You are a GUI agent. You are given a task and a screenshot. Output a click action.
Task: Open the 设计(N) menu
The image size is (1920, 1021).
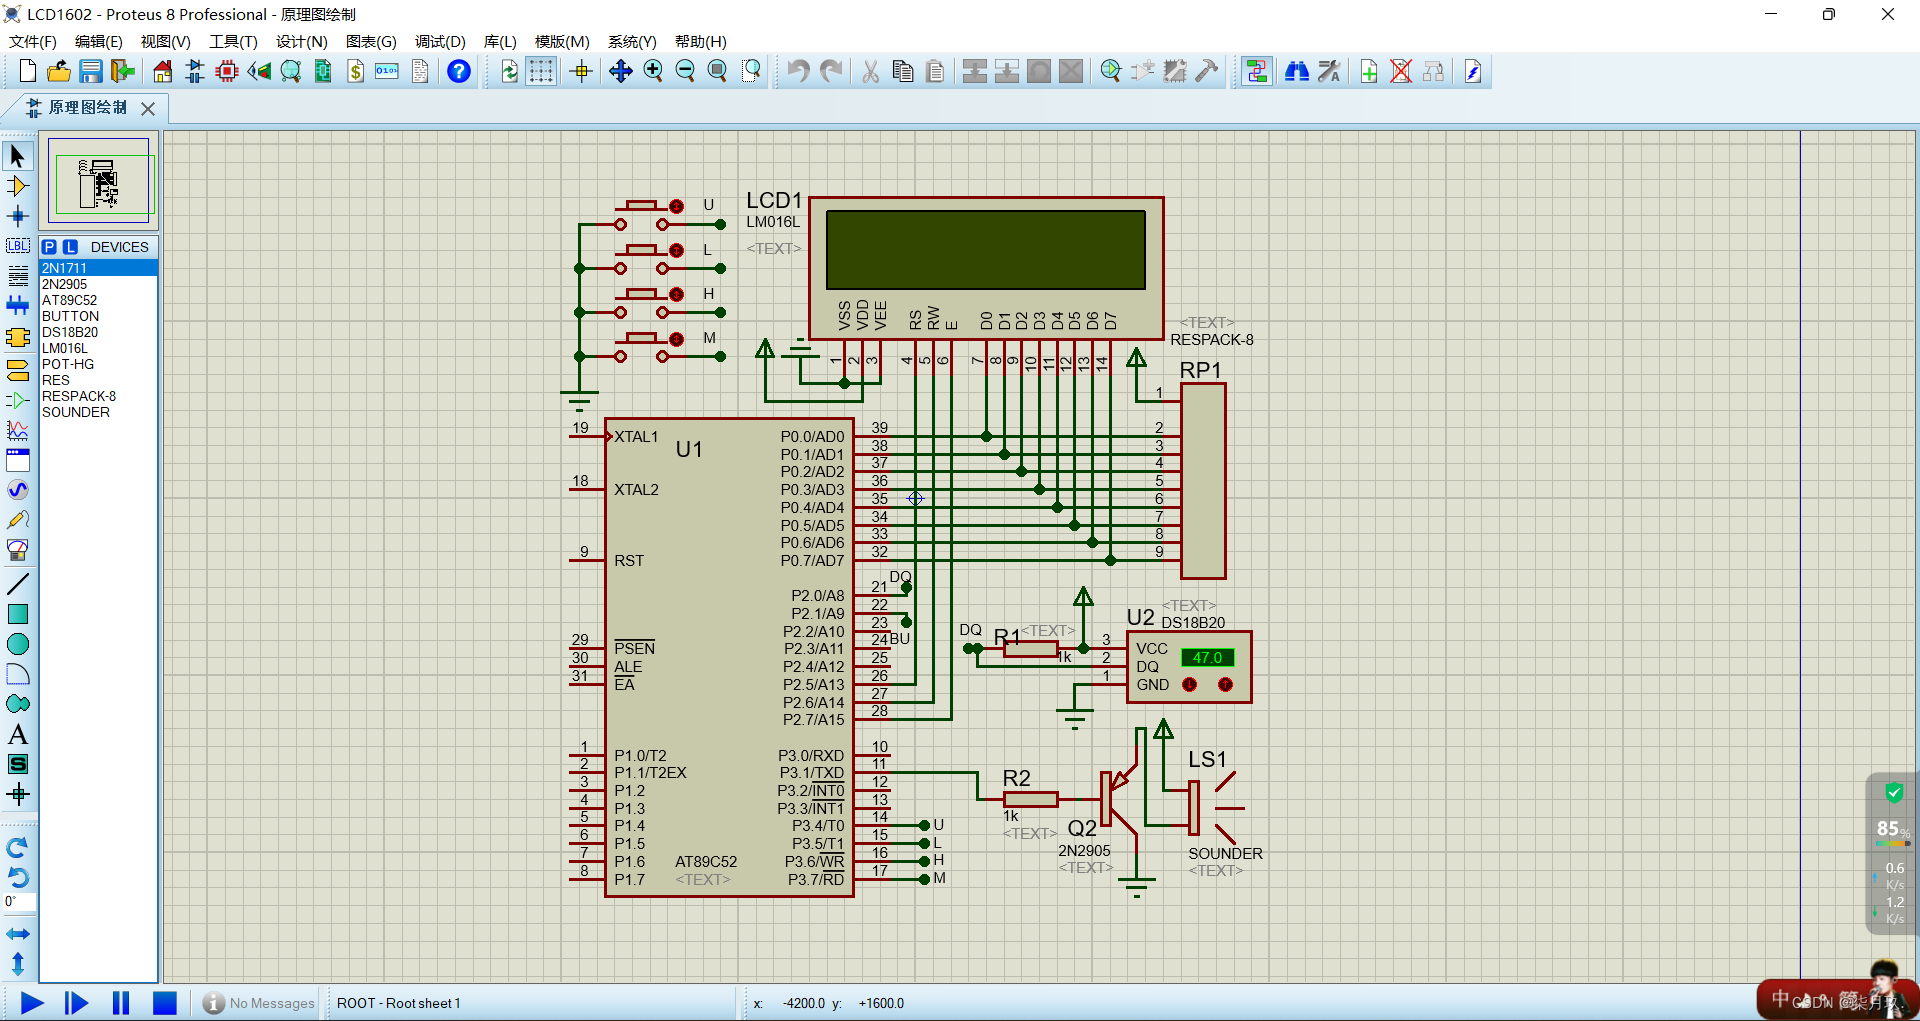point(302,41)
